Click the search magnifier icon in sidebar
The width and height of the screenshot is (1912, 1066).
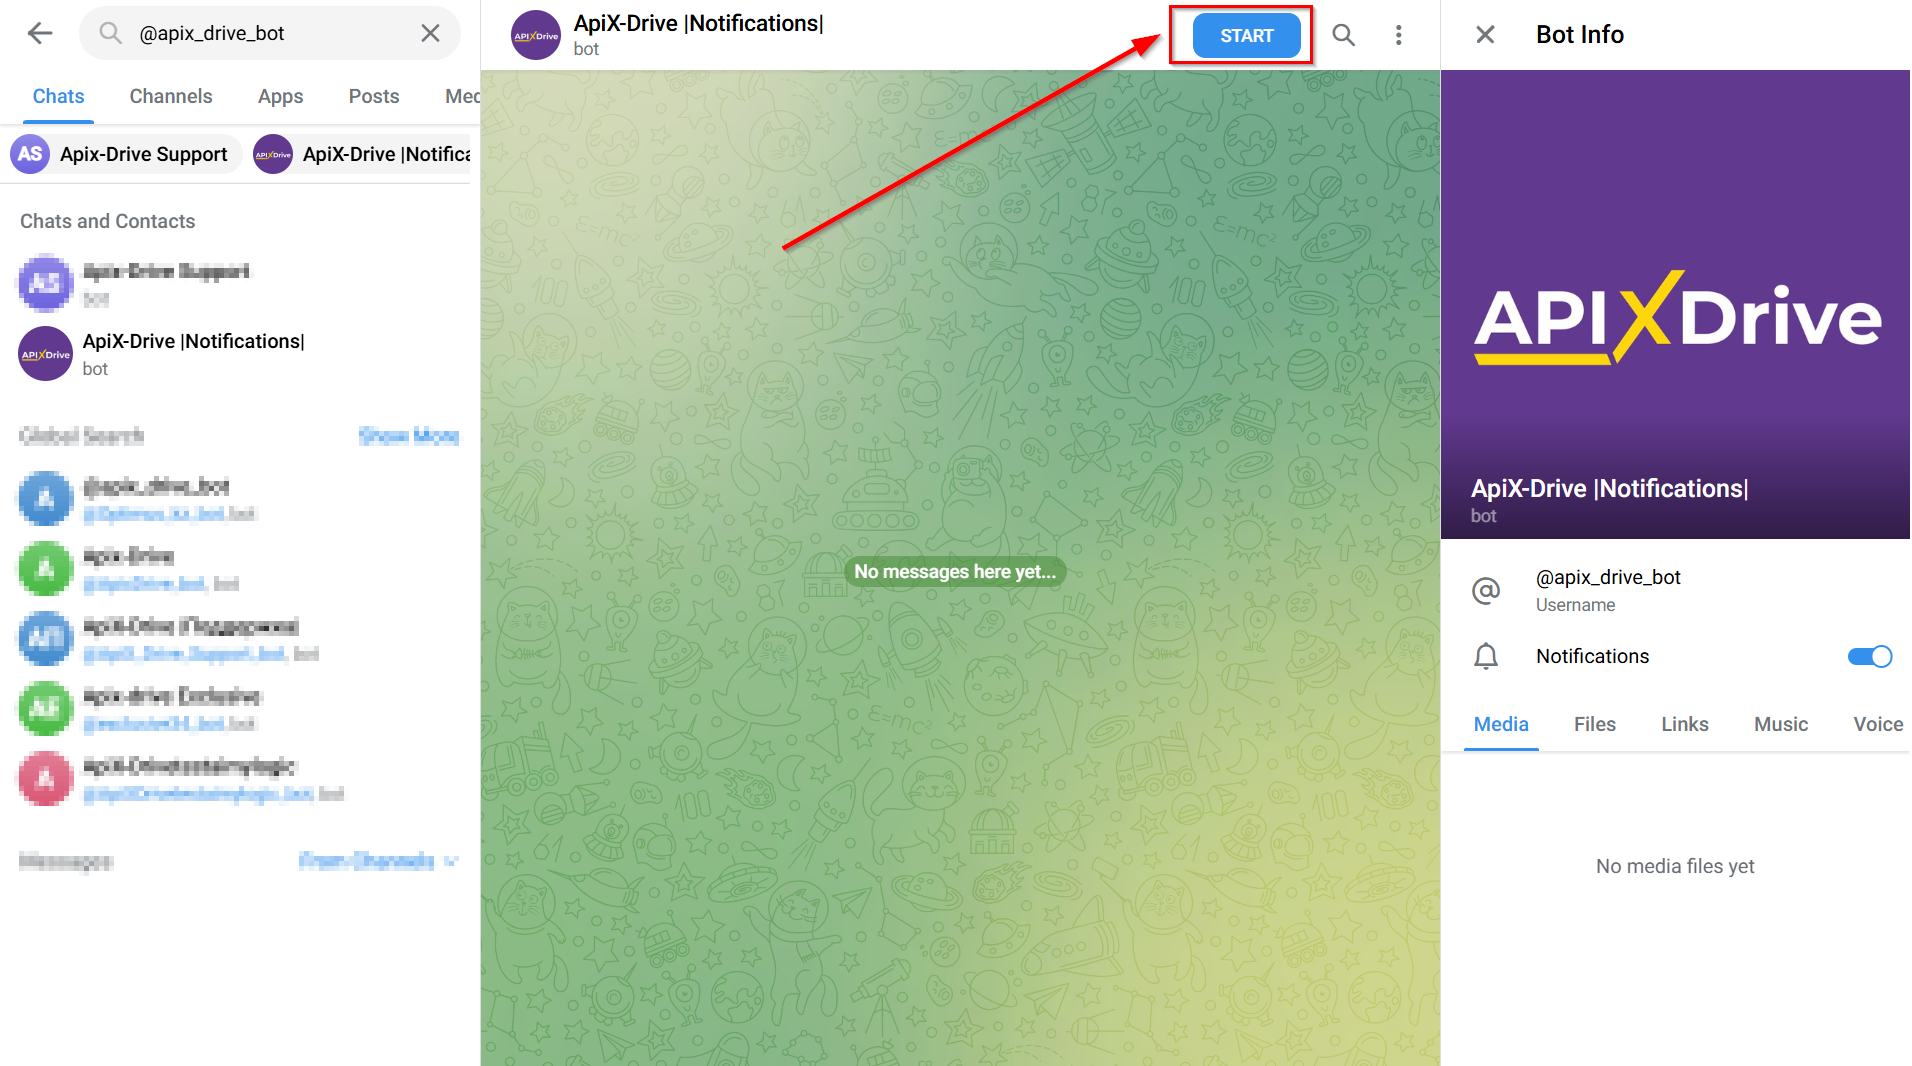(110, 33)
